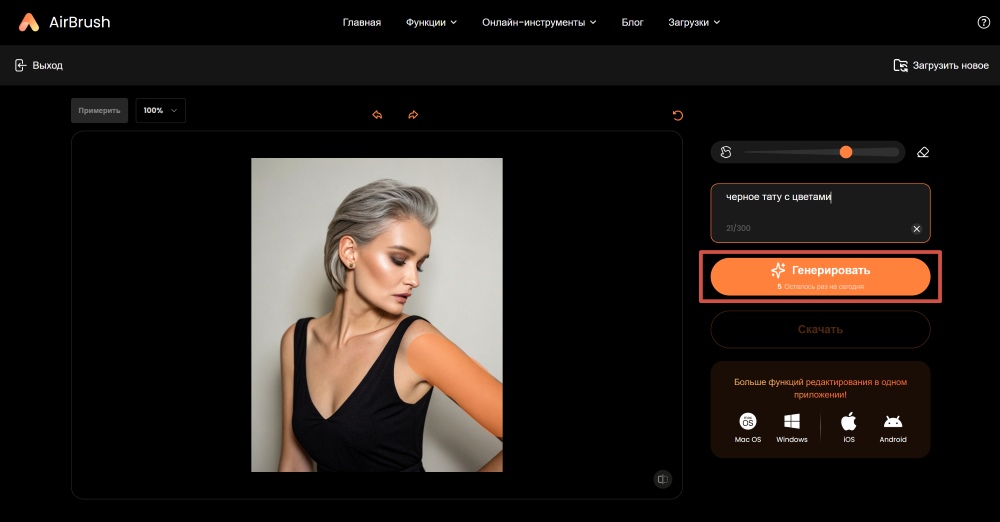
Task: Open the Загрузки dropdown menu
Action: (693, 22)
